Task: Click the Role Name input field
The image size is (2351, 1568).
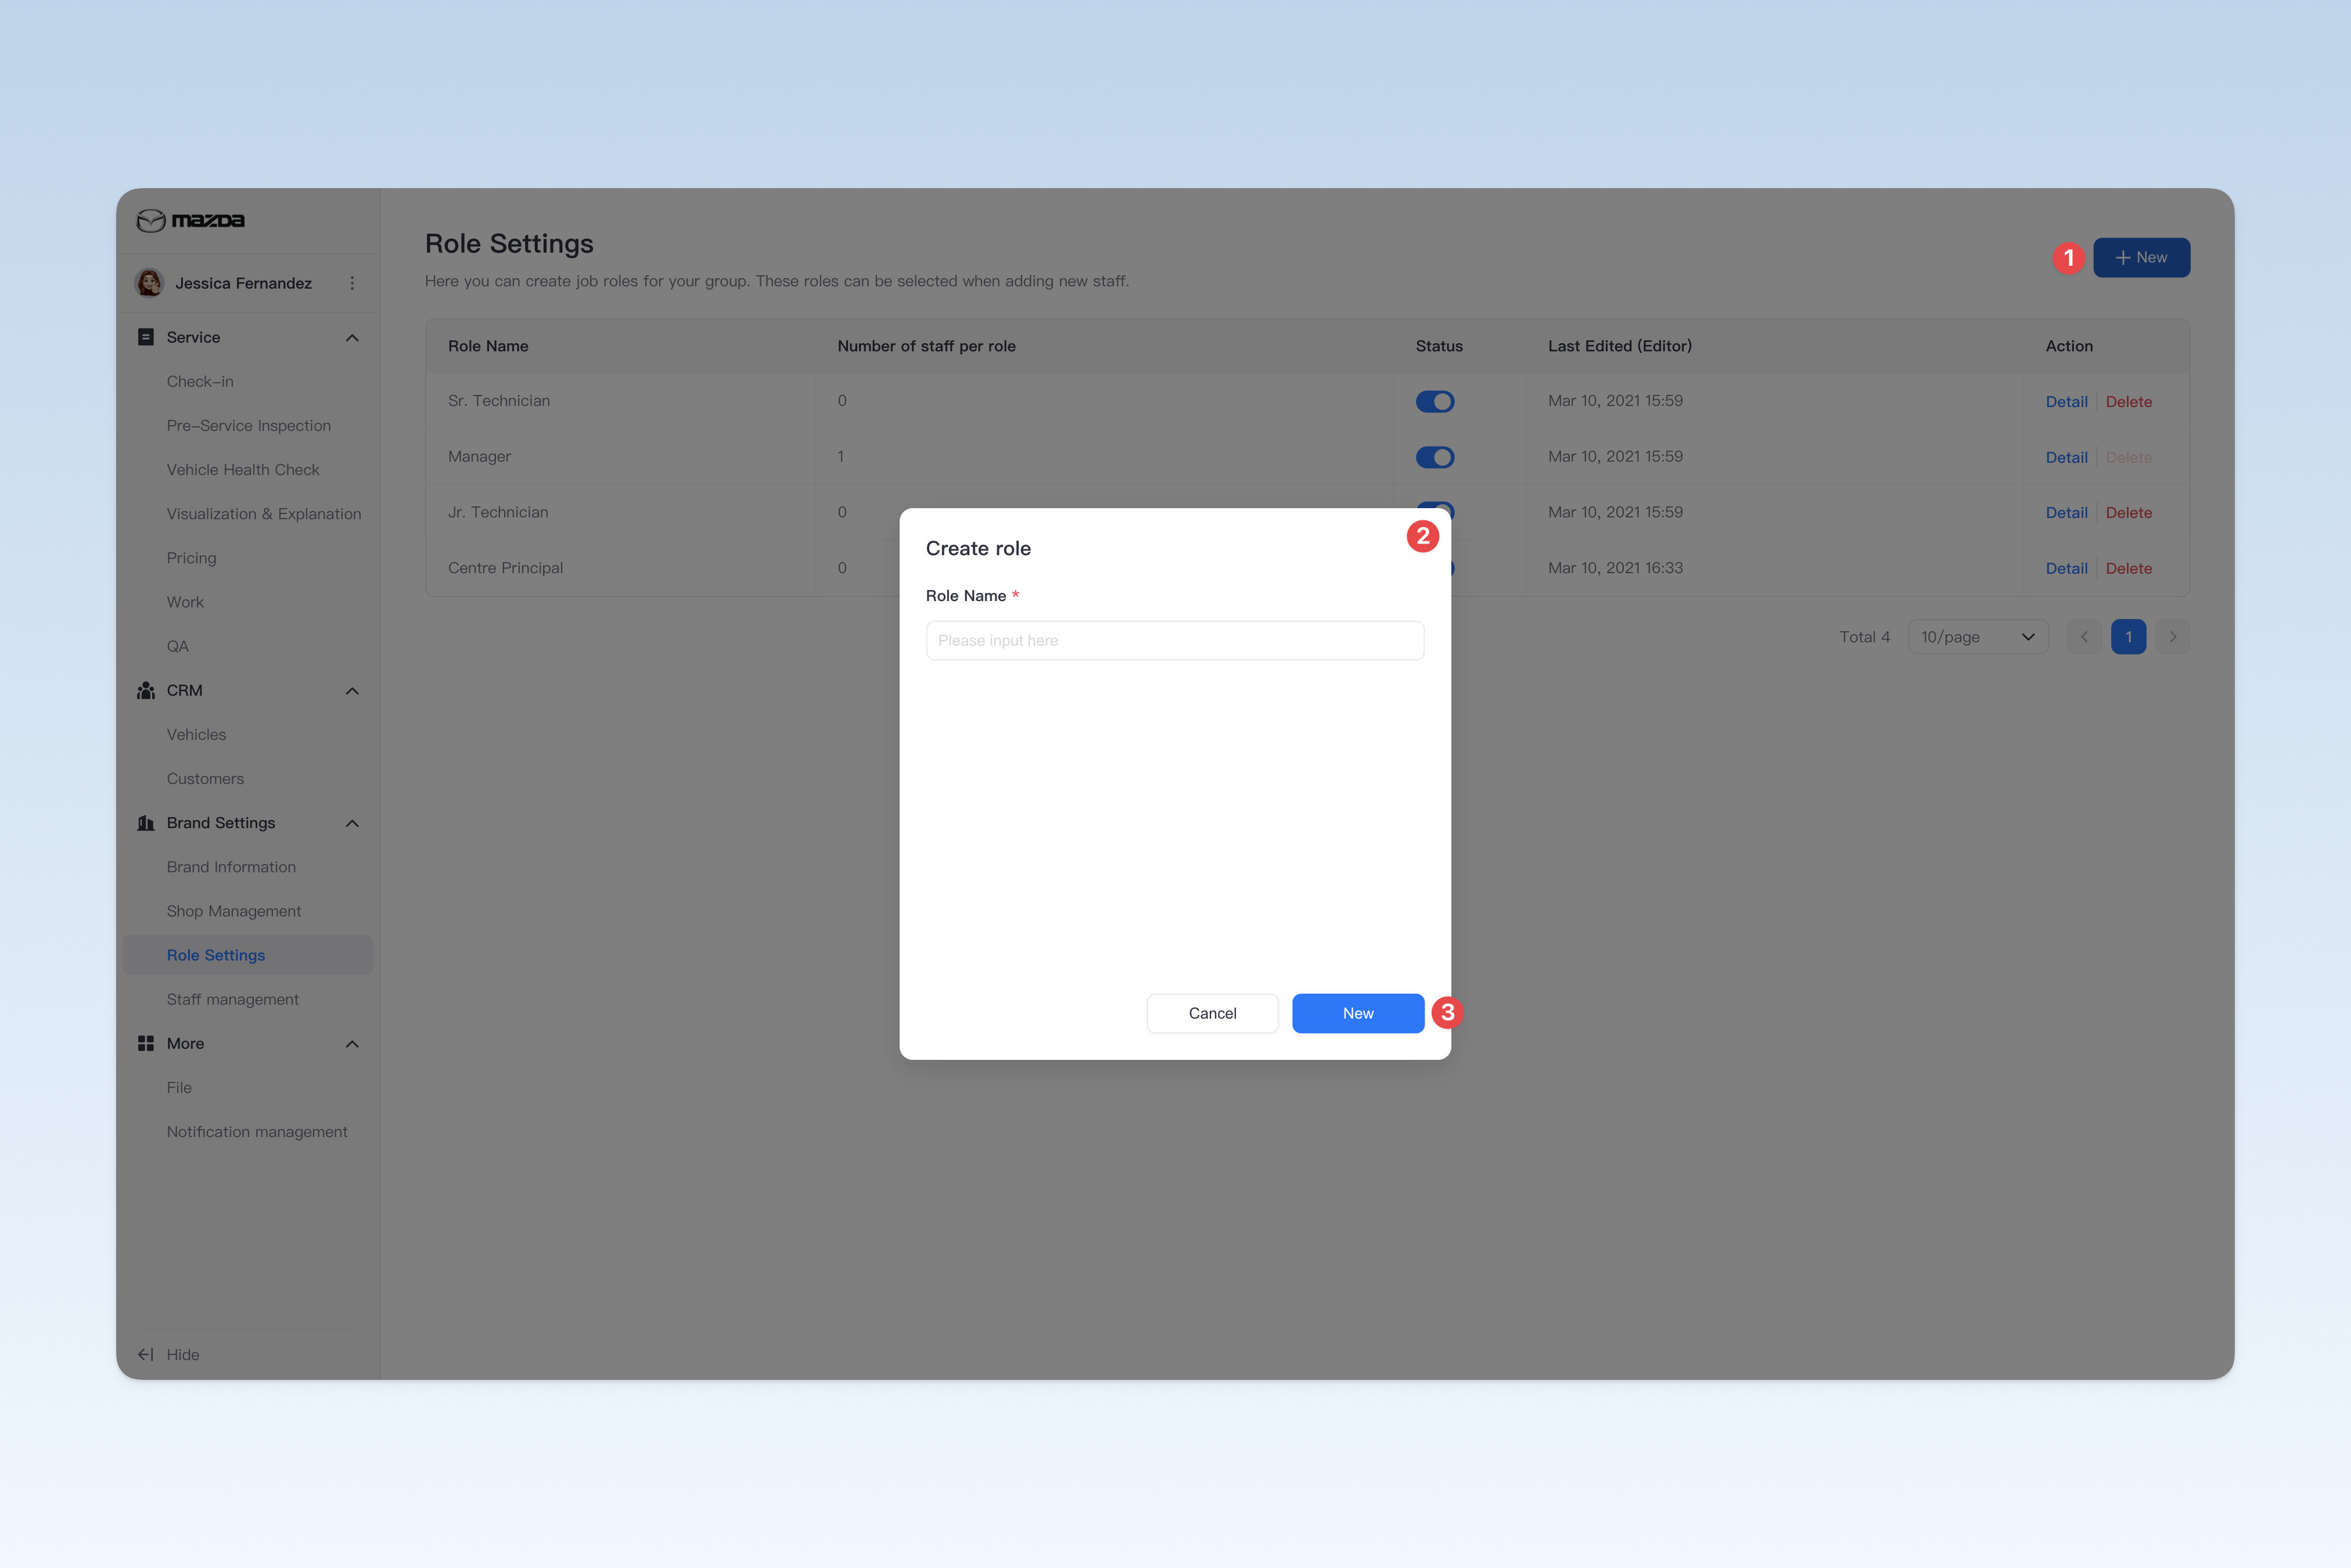Action: (x=1175, y=640)
